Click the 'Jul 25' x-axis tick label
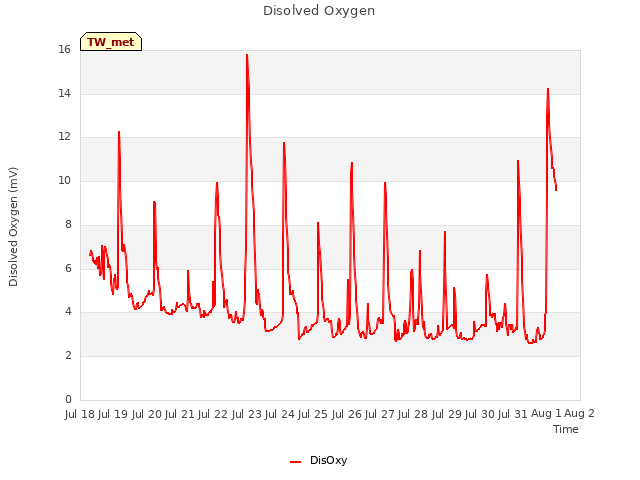This screenshot has width=640, height=480. pos(313,414)
